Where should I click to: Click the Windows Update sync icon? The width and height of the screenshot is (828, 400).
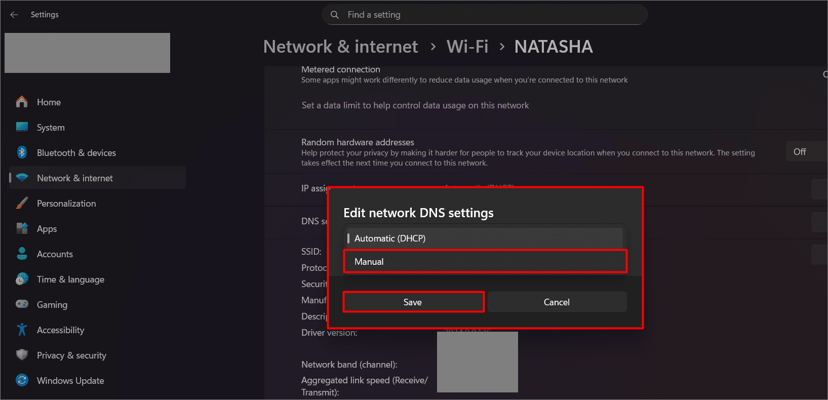tap(22, 380)
